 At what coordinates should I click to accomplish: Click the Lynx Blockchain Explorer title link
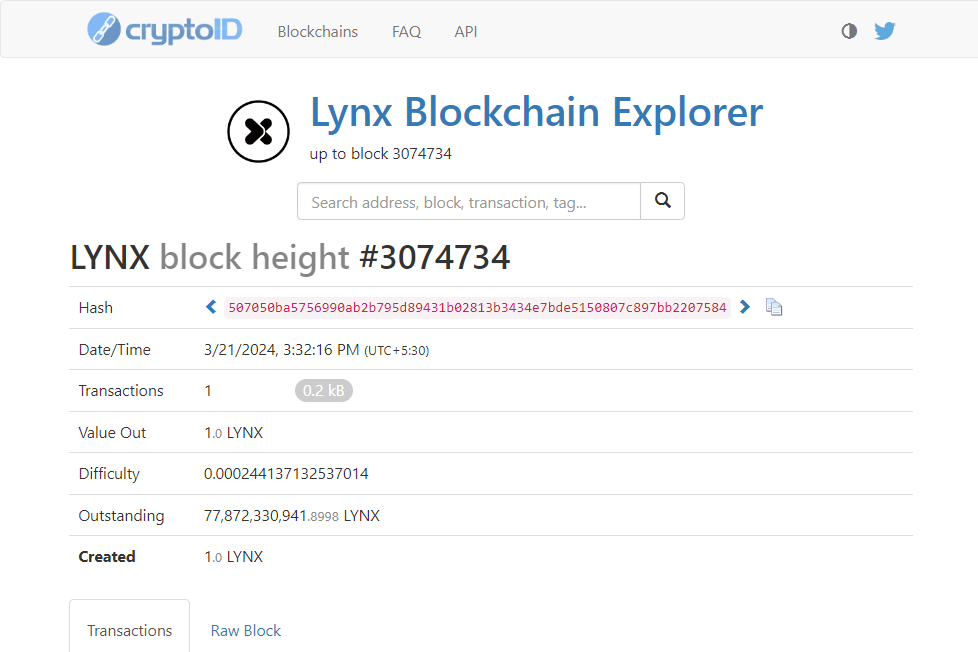pos(536,112)
